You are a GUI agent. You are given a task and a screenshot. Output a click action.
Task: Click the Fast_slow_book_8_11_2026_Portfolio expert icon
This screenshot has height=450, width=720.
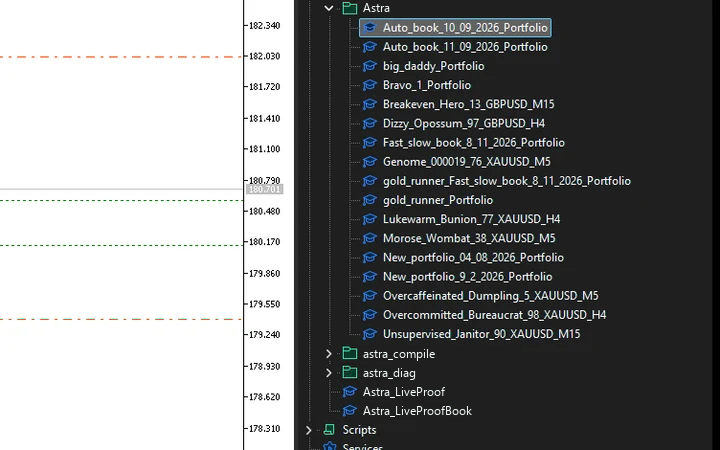(x=370, y=143)
